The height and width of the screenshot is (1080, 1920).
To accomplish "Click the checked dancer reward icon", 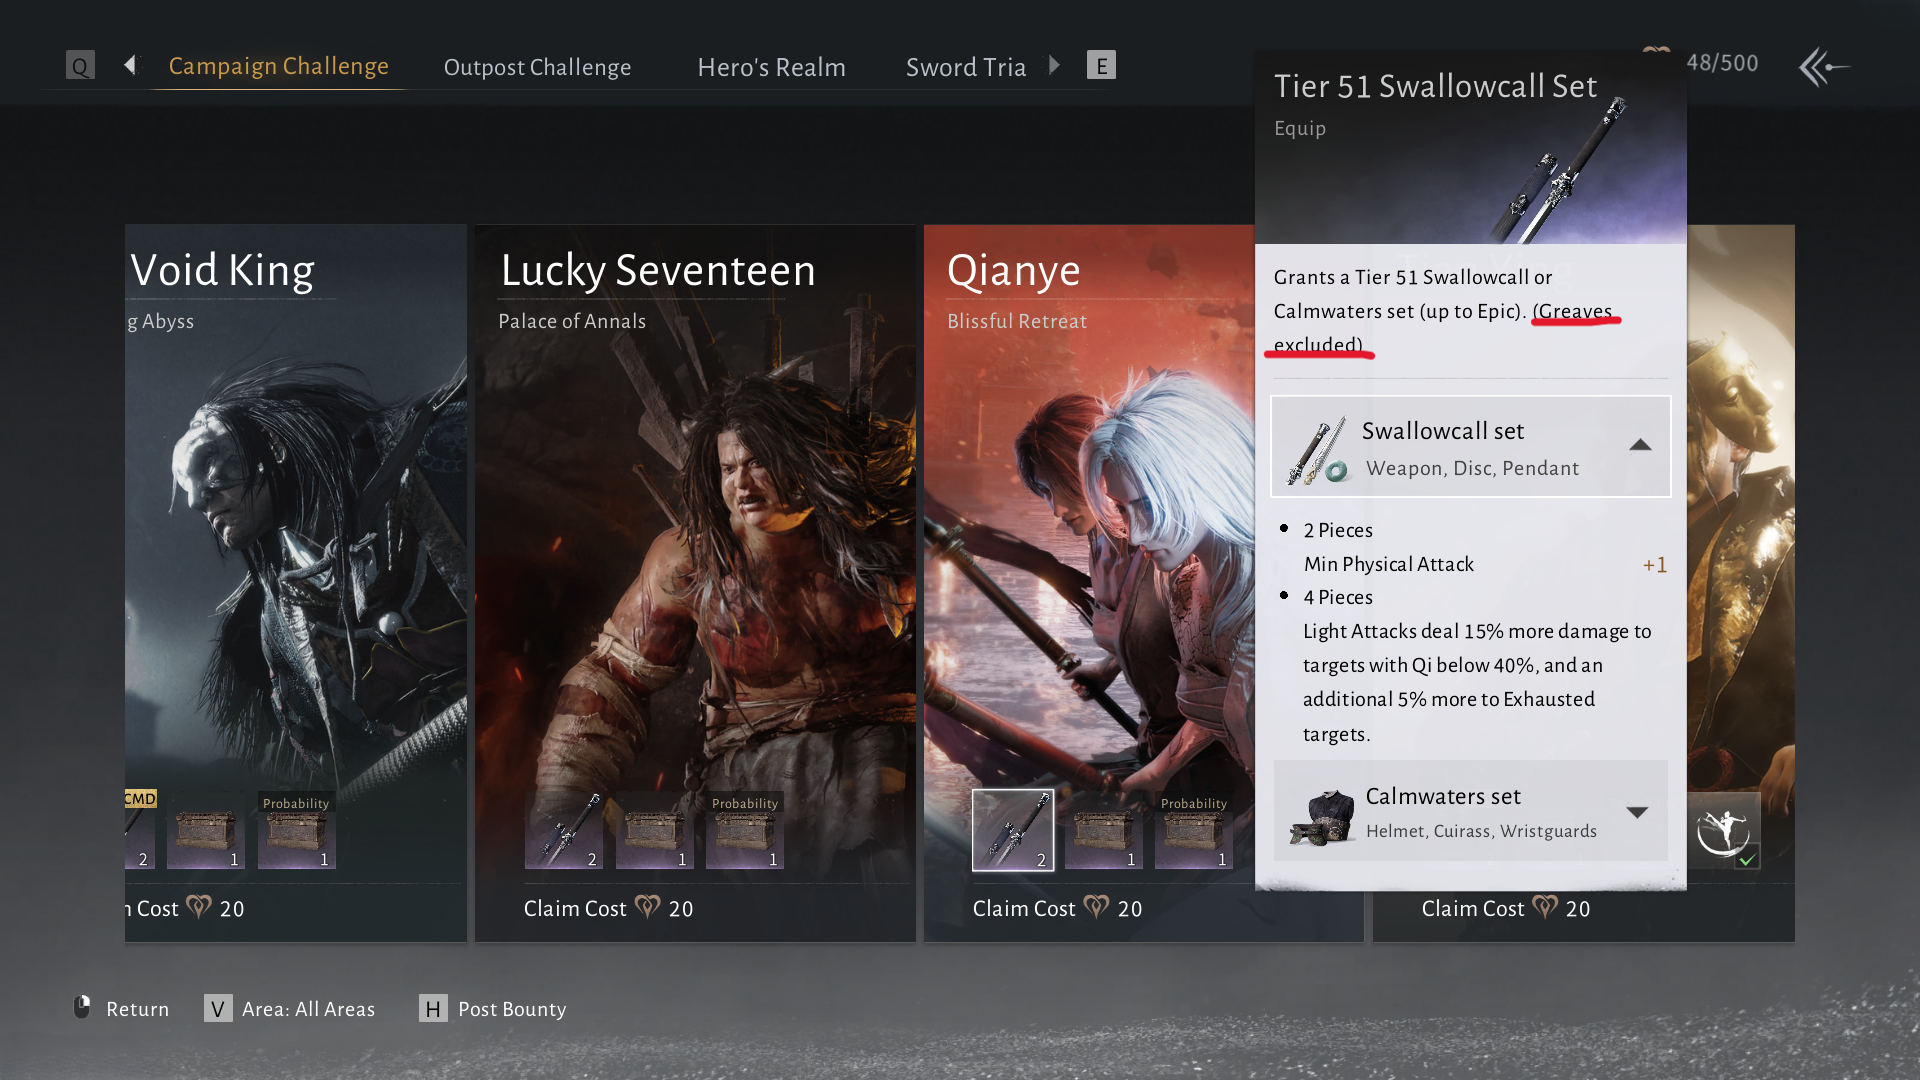I will 1724,830.
